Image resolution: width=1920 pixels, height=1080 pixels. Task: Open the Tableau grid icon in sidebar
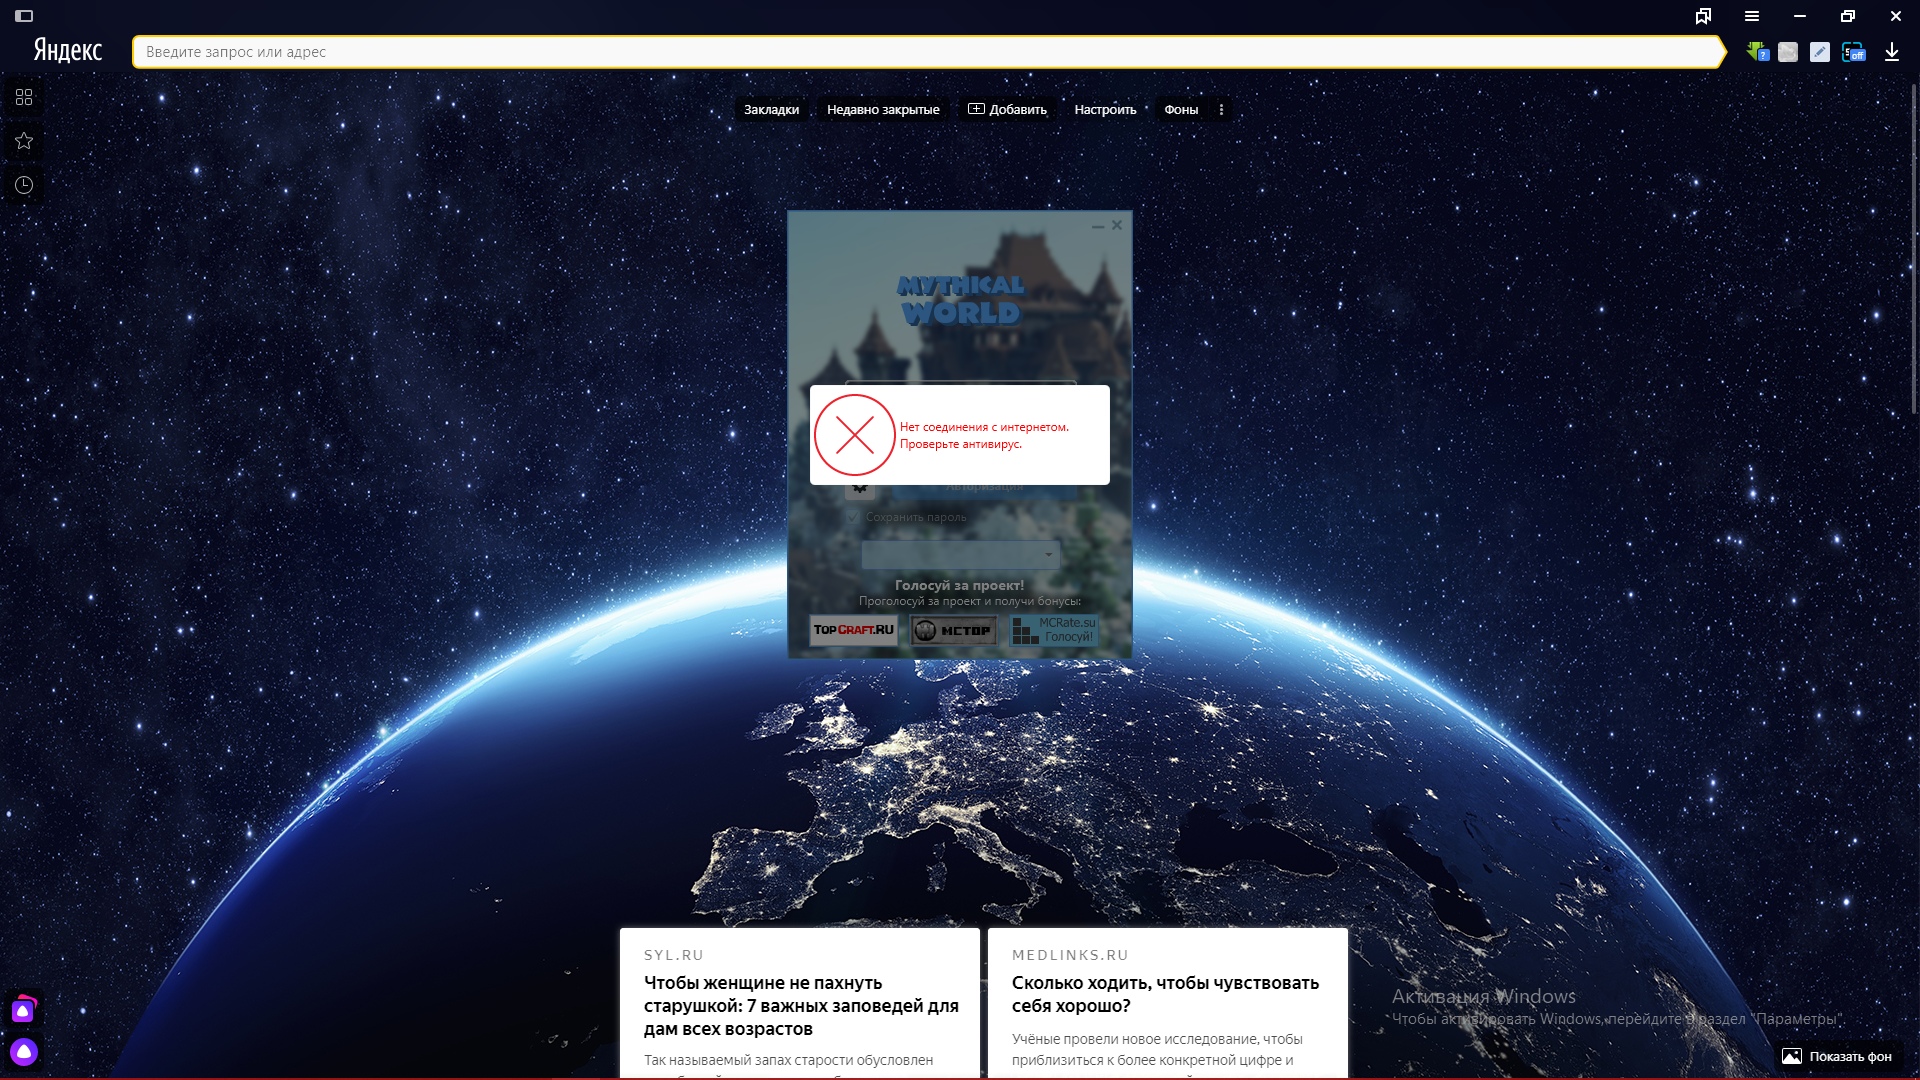[x=24, y=97]
